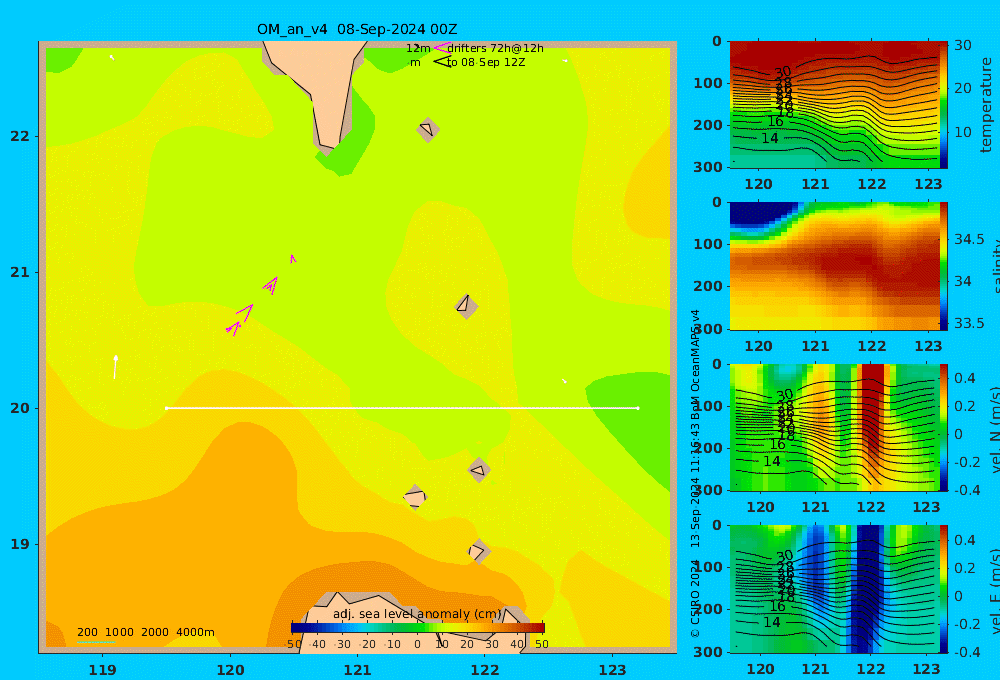Image resolution: width=1000 pixels, height=680 pixels.
Task: Click the eastward velocity section panel
Action: click(834, 589)
